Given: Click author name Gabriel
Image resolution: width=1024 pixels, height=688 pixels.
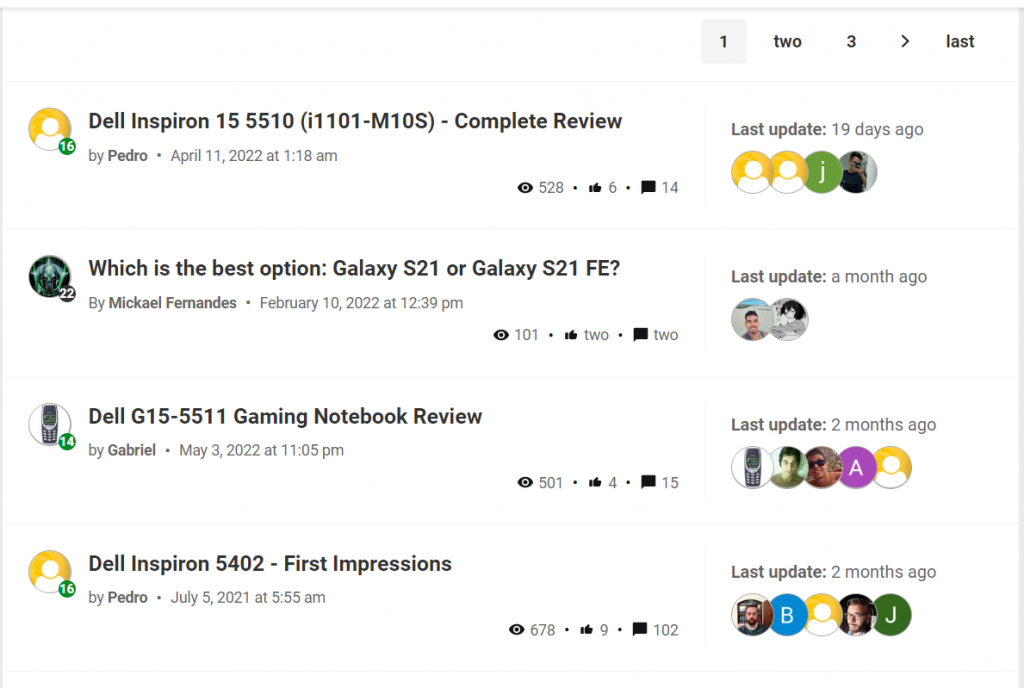Looking at the screenshot, I should click(132, 450).
